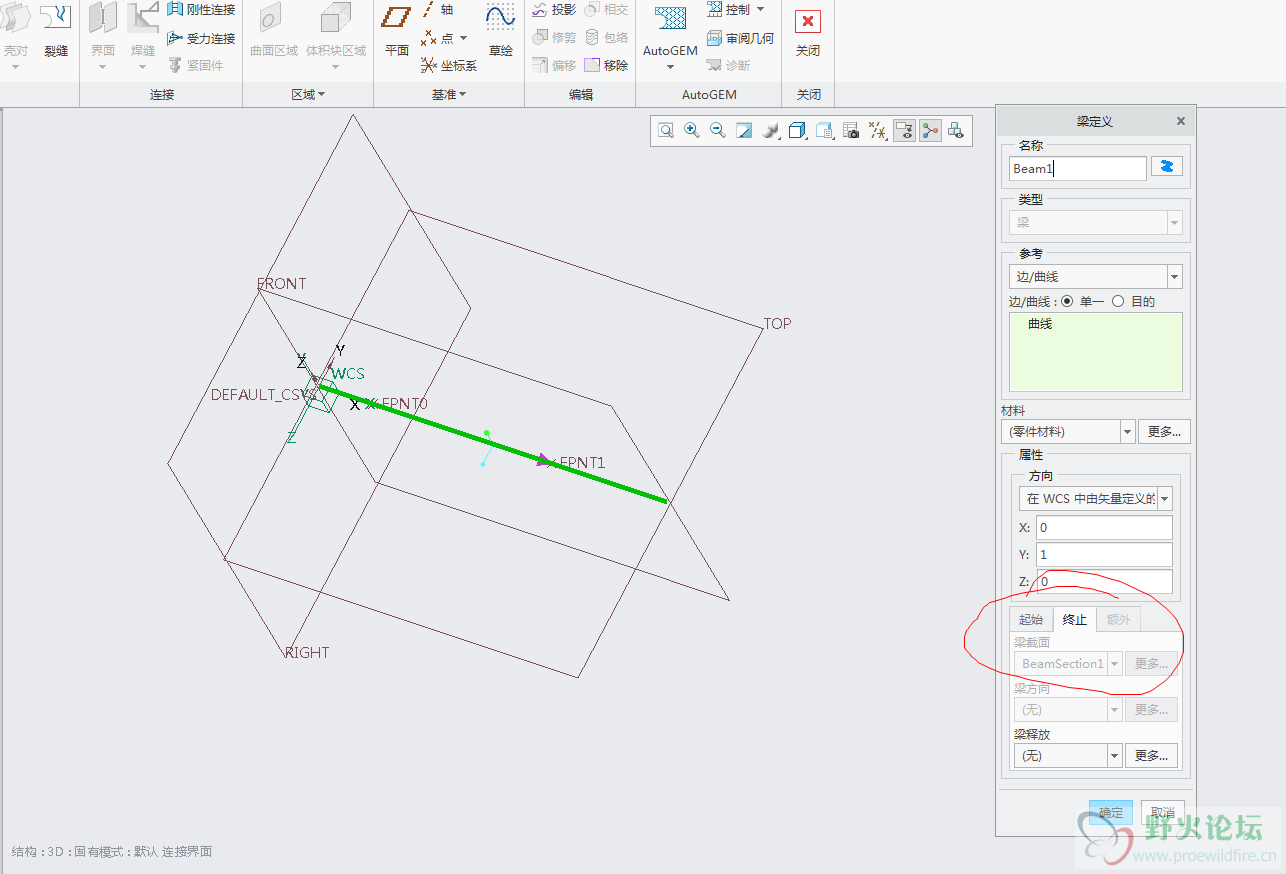The image size is (1286, 874).
Task: Click the Refit view icon
Action: pos(665,131)
